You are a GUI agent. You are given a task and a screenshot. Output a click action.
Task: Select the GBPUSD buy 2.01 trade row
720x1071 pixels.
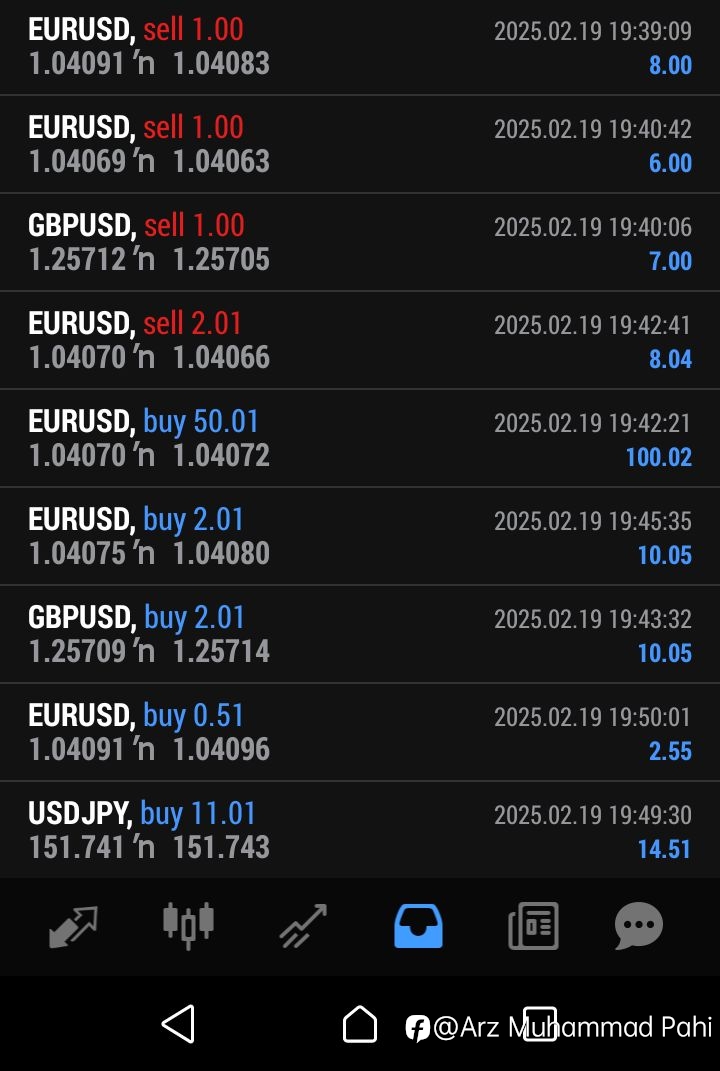[360, 635]
